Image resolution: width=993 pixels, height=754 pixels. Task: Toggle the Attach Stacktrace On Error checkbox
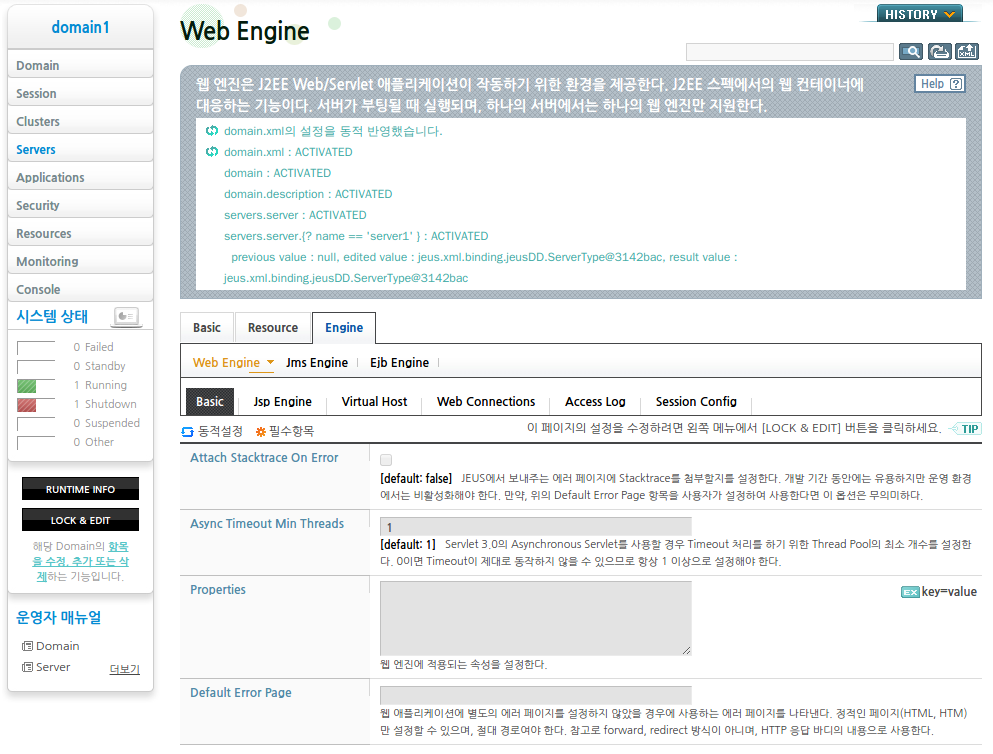(386, 460)
